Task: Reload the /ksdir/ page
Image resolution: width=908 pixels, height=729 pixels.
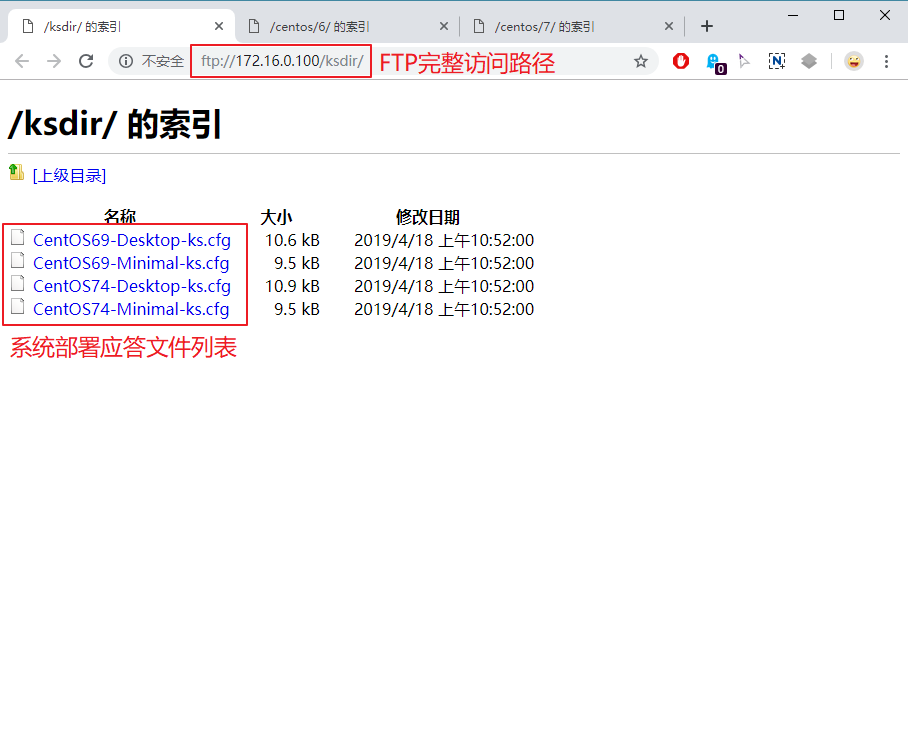Action: [x=86, y=61]
